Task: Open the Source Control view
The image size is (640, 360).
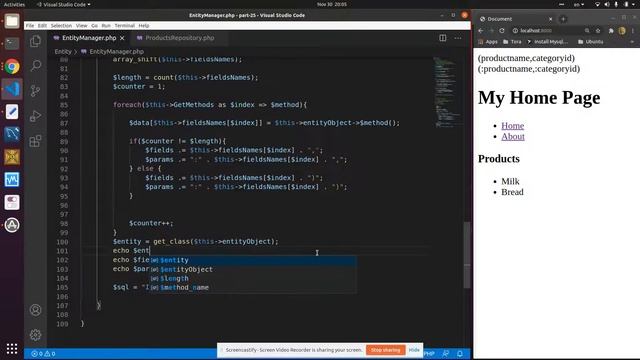Action: click(36, 91)
